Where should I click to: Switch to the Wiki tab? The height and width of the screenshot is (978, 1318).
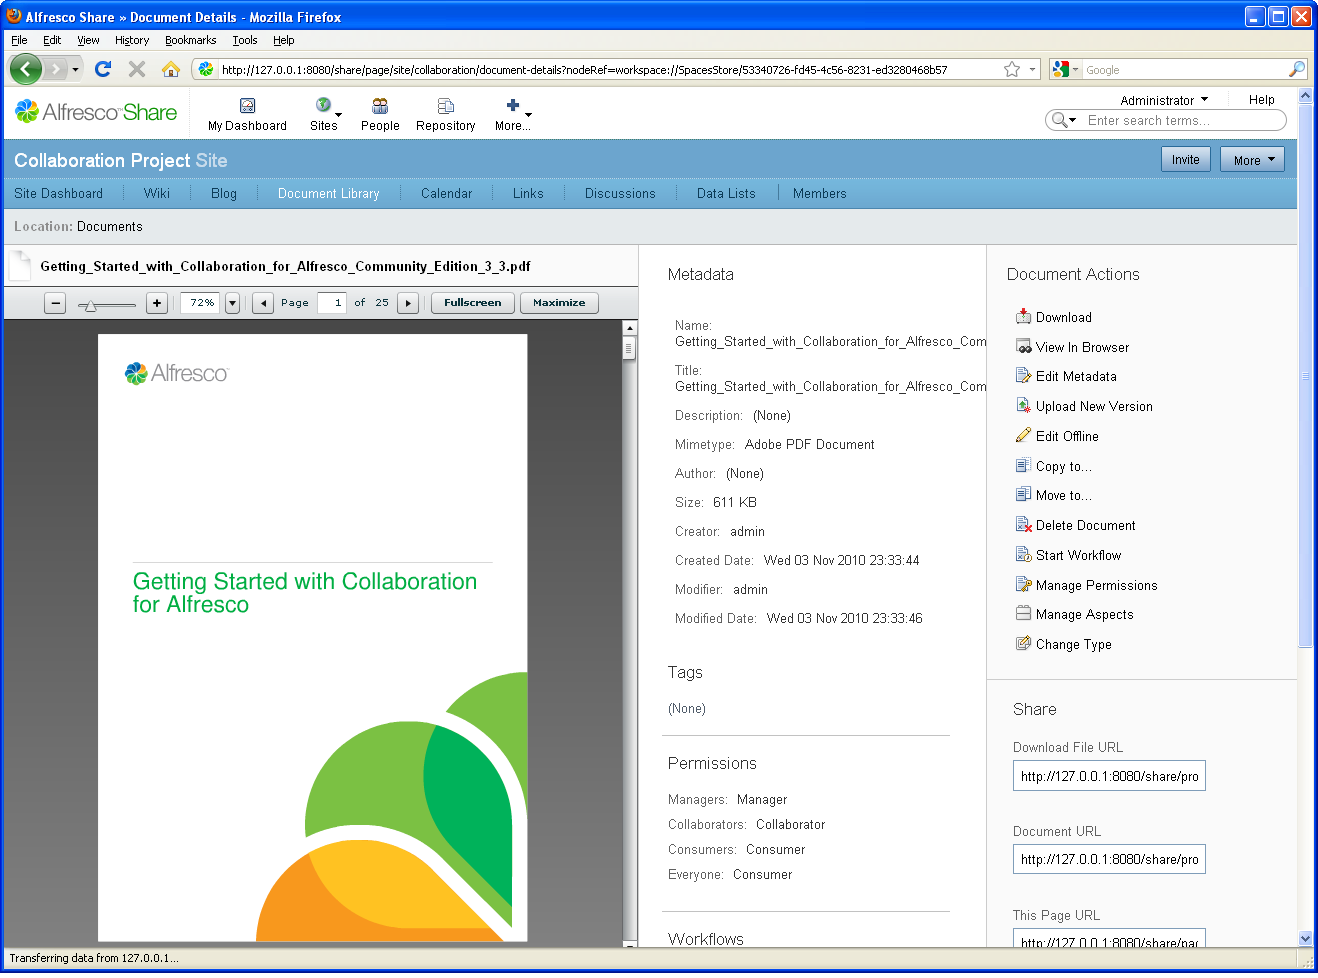(x=157, y=194)
